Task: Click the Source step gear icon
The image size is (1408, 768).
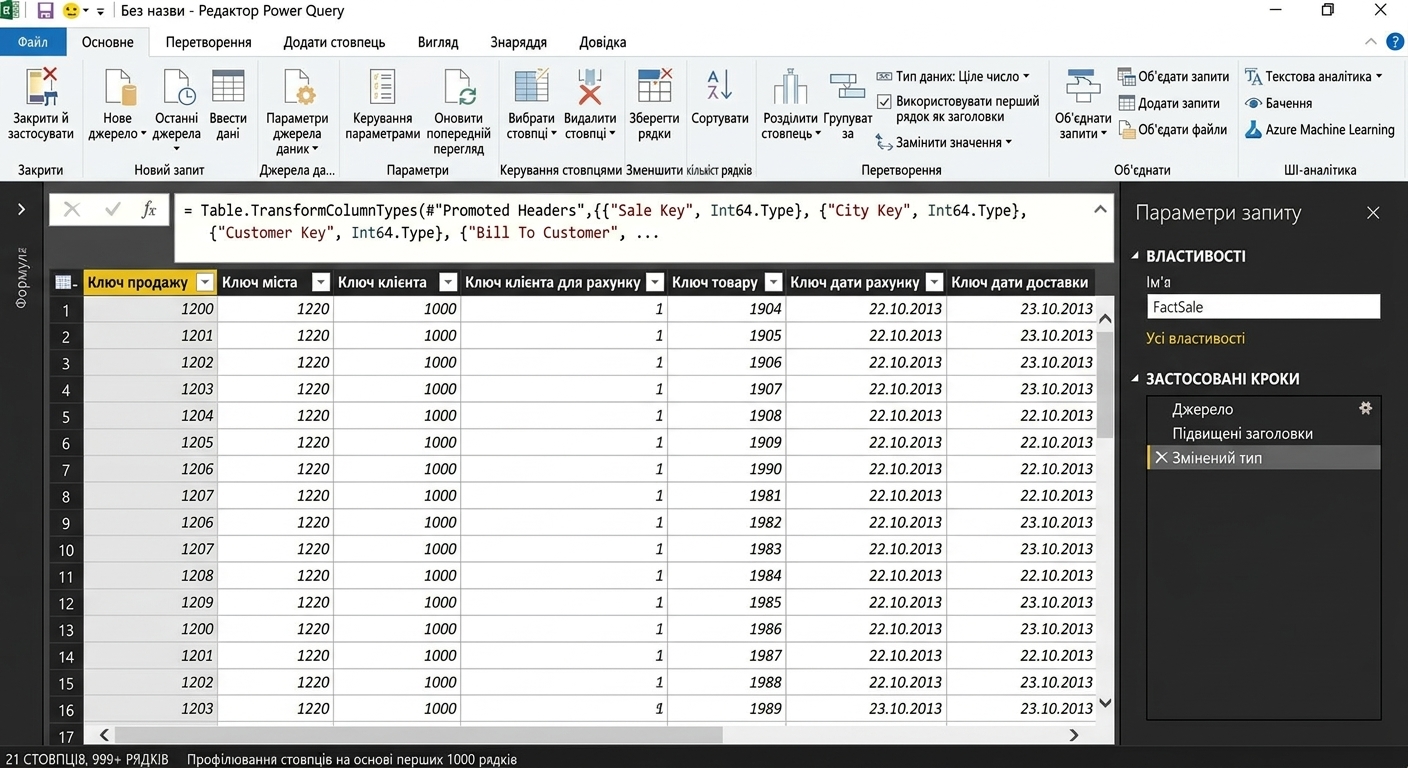Action: [x=1365, y=408]
